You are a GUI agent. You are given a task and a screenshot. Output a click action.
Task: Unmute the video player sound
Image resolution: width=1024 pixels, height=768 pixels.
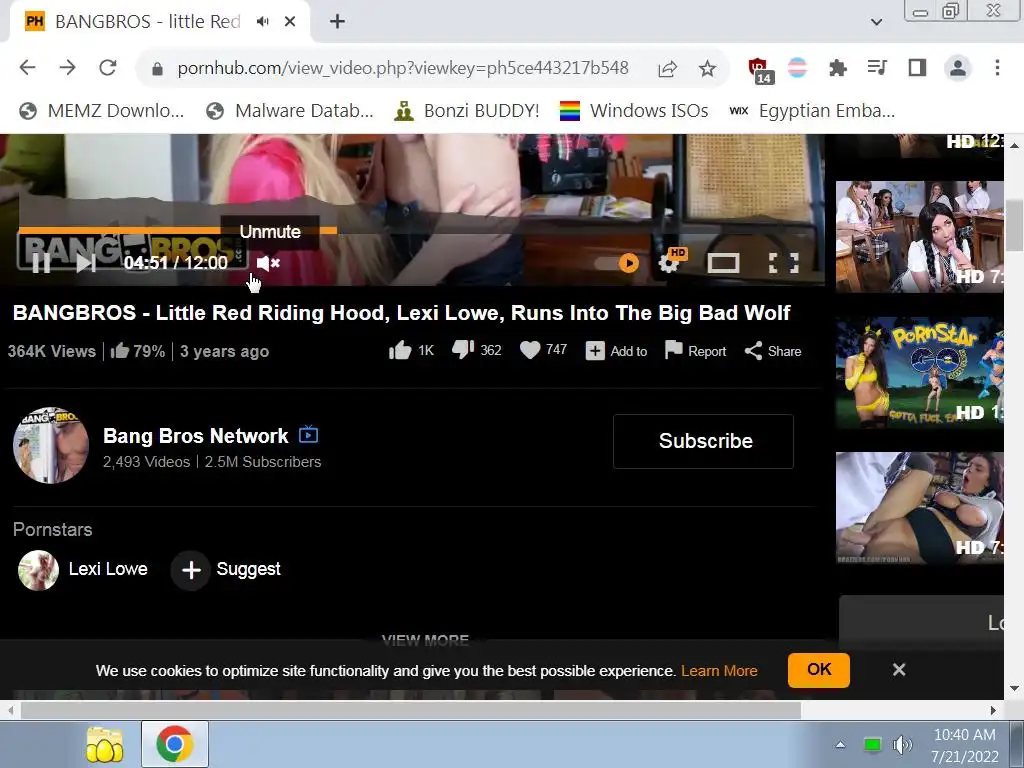tap(268, 263)
